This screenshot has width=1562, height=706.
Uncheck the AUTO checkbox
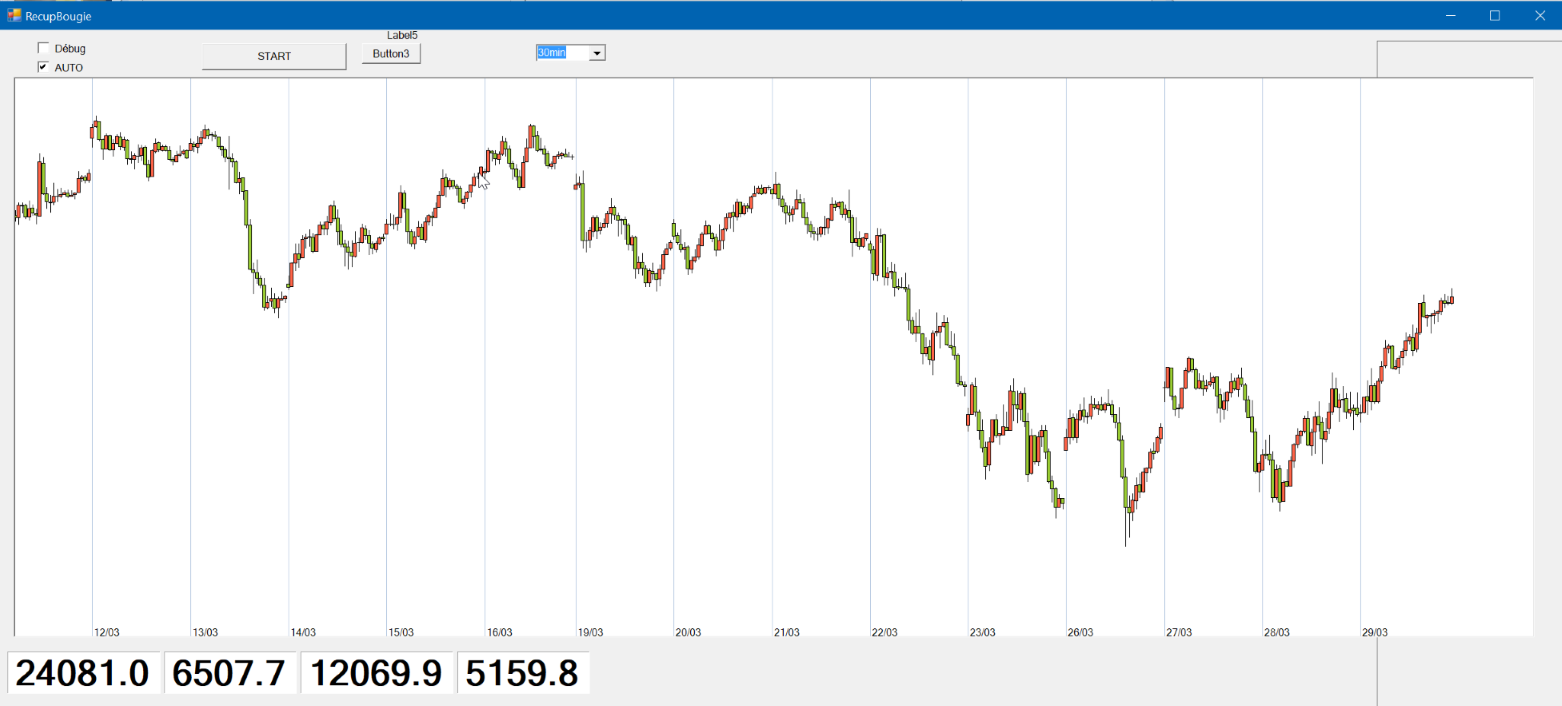[43, 67]
